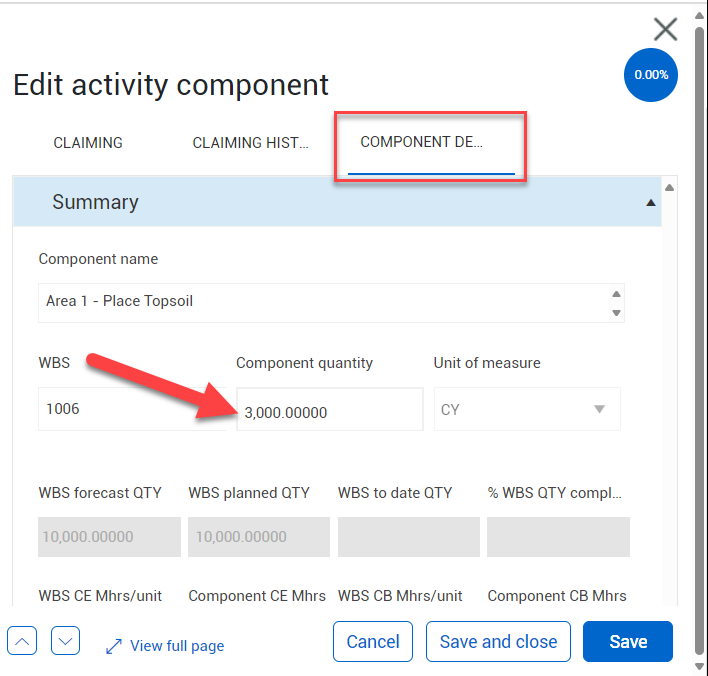Click the 0.00% progress circle badge
The height and width of the screenshot is (676, 708).
pos(651,75)
